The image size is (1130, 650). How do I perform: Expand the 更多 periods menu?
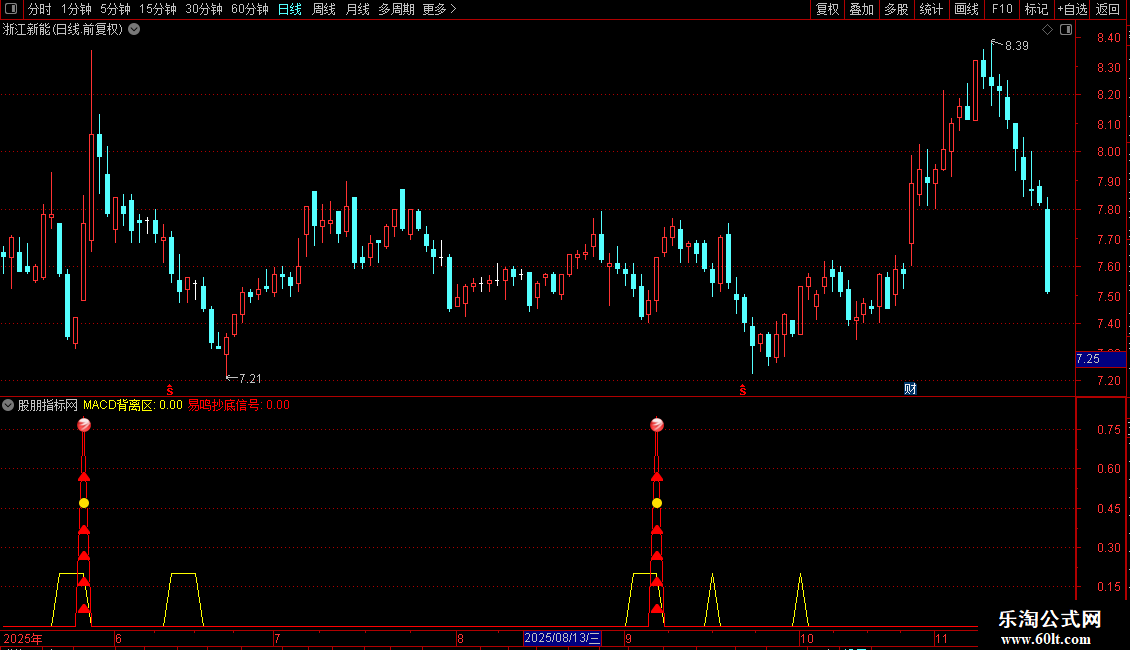point(440,9)
